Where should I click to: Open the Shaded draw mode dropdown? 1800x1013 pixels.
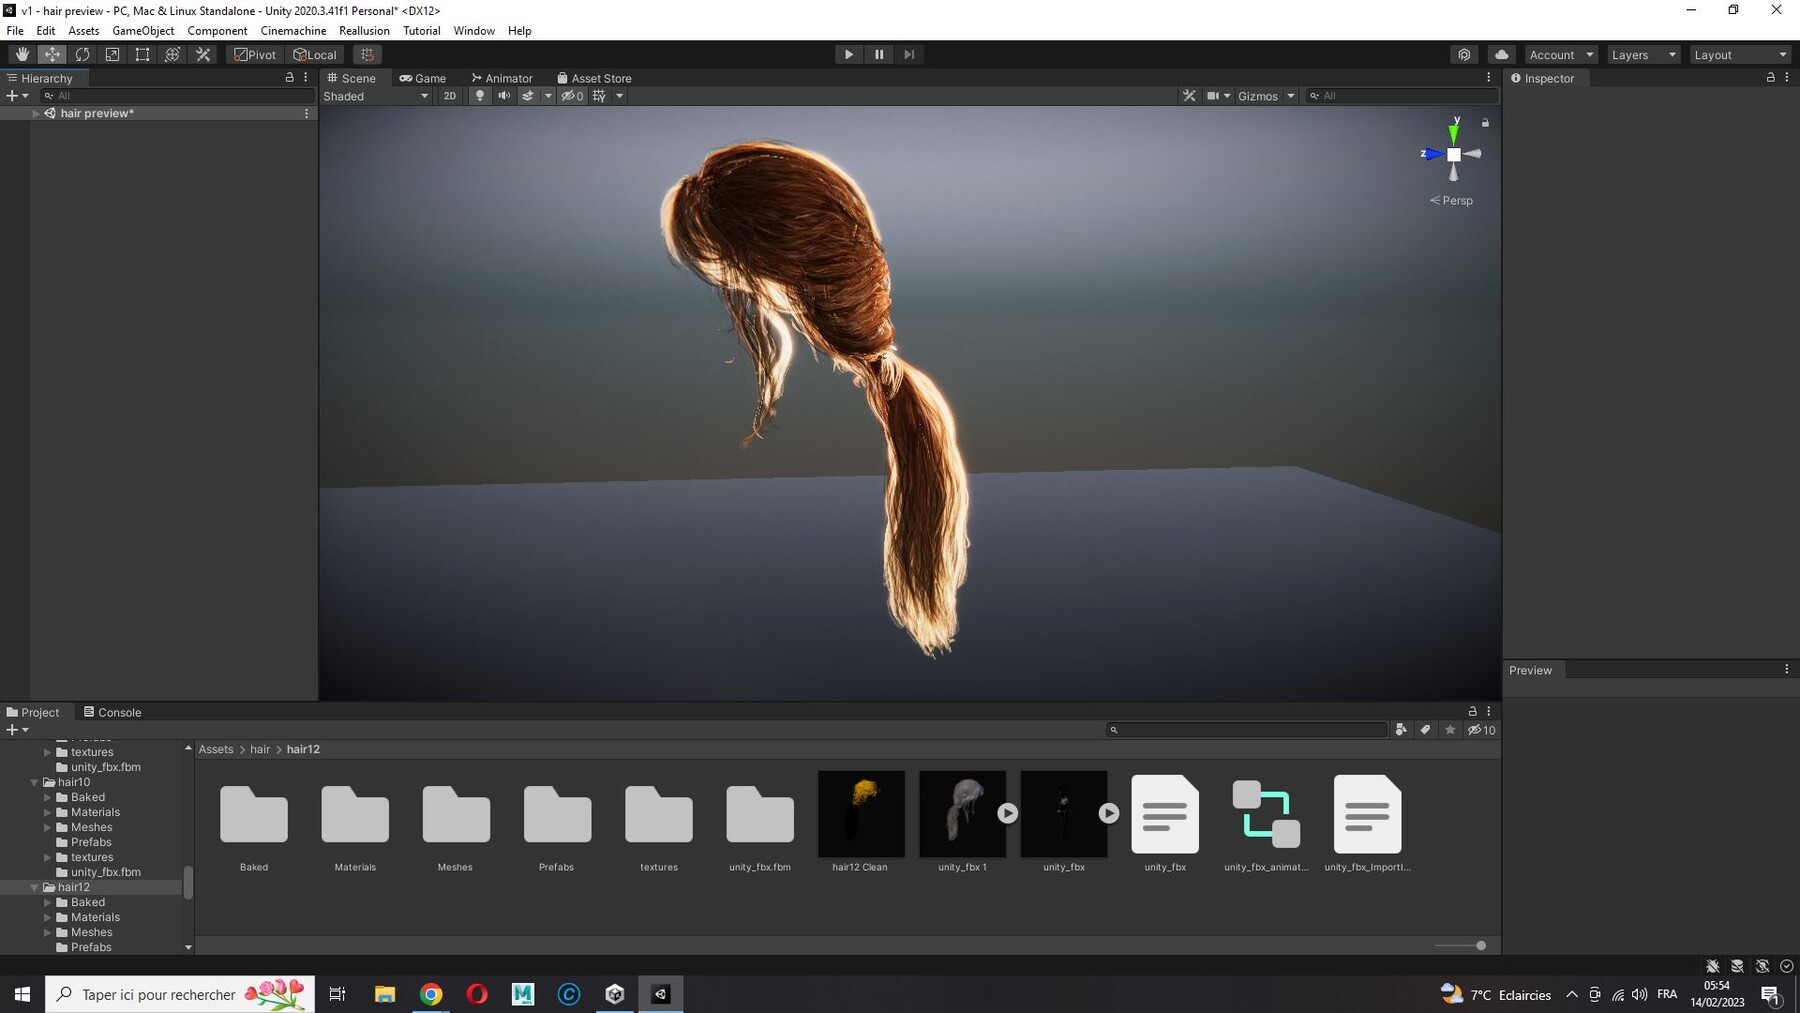point(376,96)
